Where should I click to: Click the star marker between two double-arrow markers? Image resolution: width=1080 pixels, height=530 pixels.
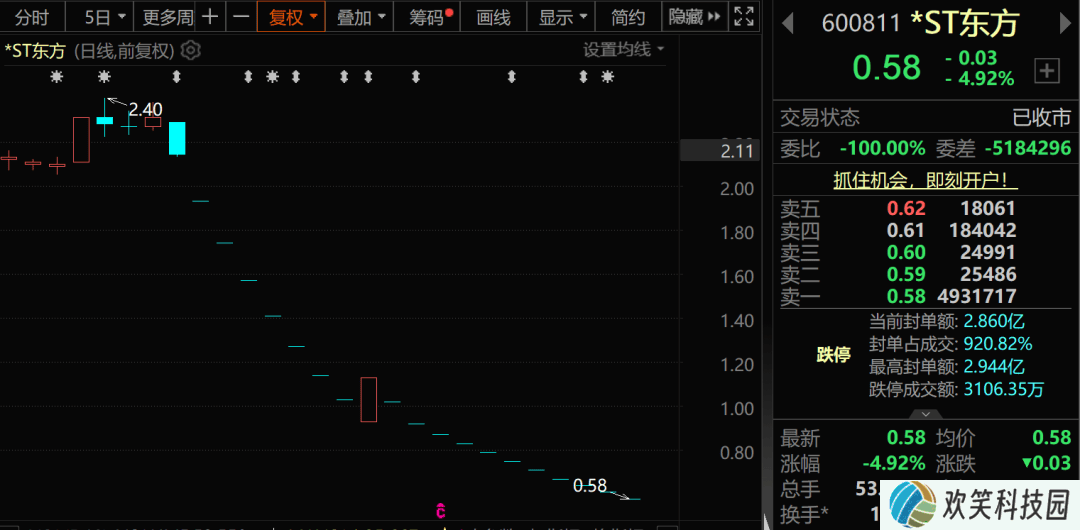tap(272, 77)
